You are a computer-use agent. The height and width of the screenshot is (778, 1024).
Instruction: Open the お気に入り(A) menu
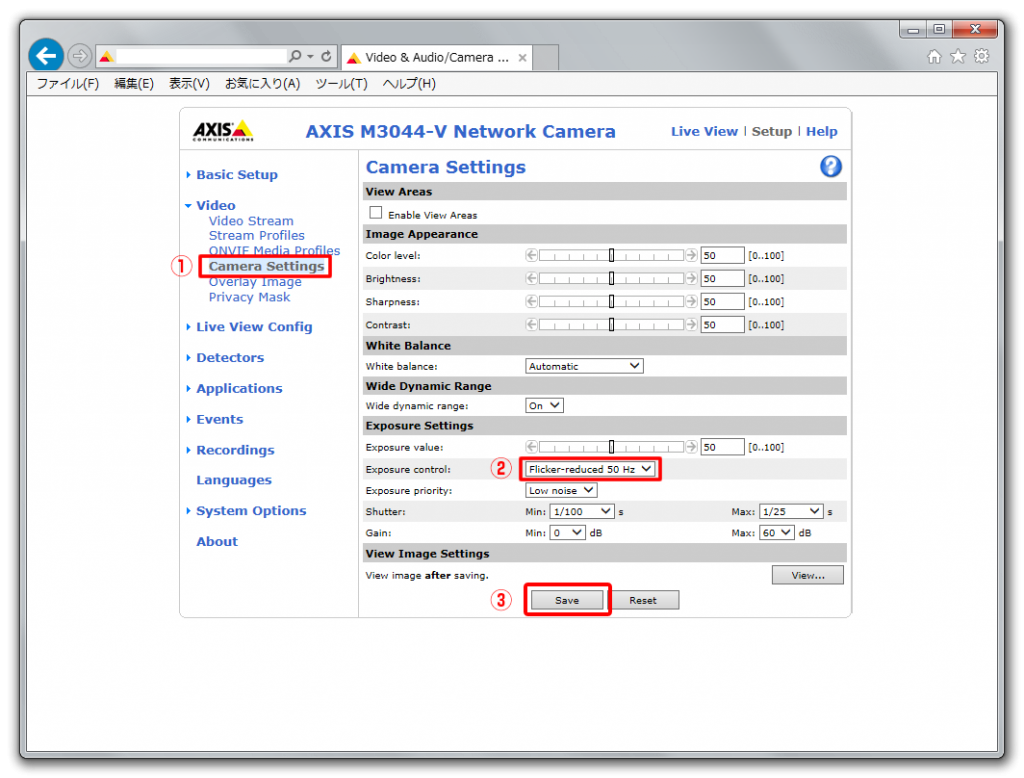(263, 84)
